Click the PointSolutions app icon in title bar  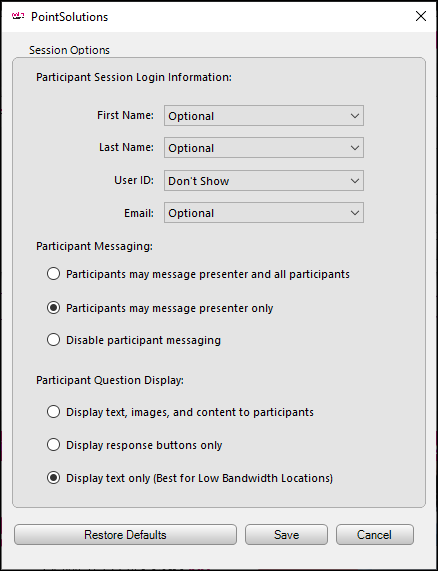pyautogui.click(x=18, y=16)
